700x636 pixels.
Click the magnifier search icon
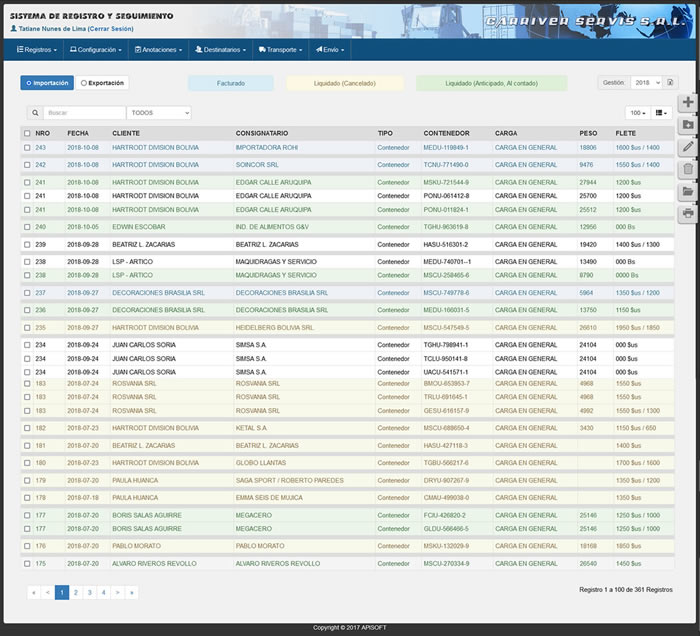click(35, 113)
